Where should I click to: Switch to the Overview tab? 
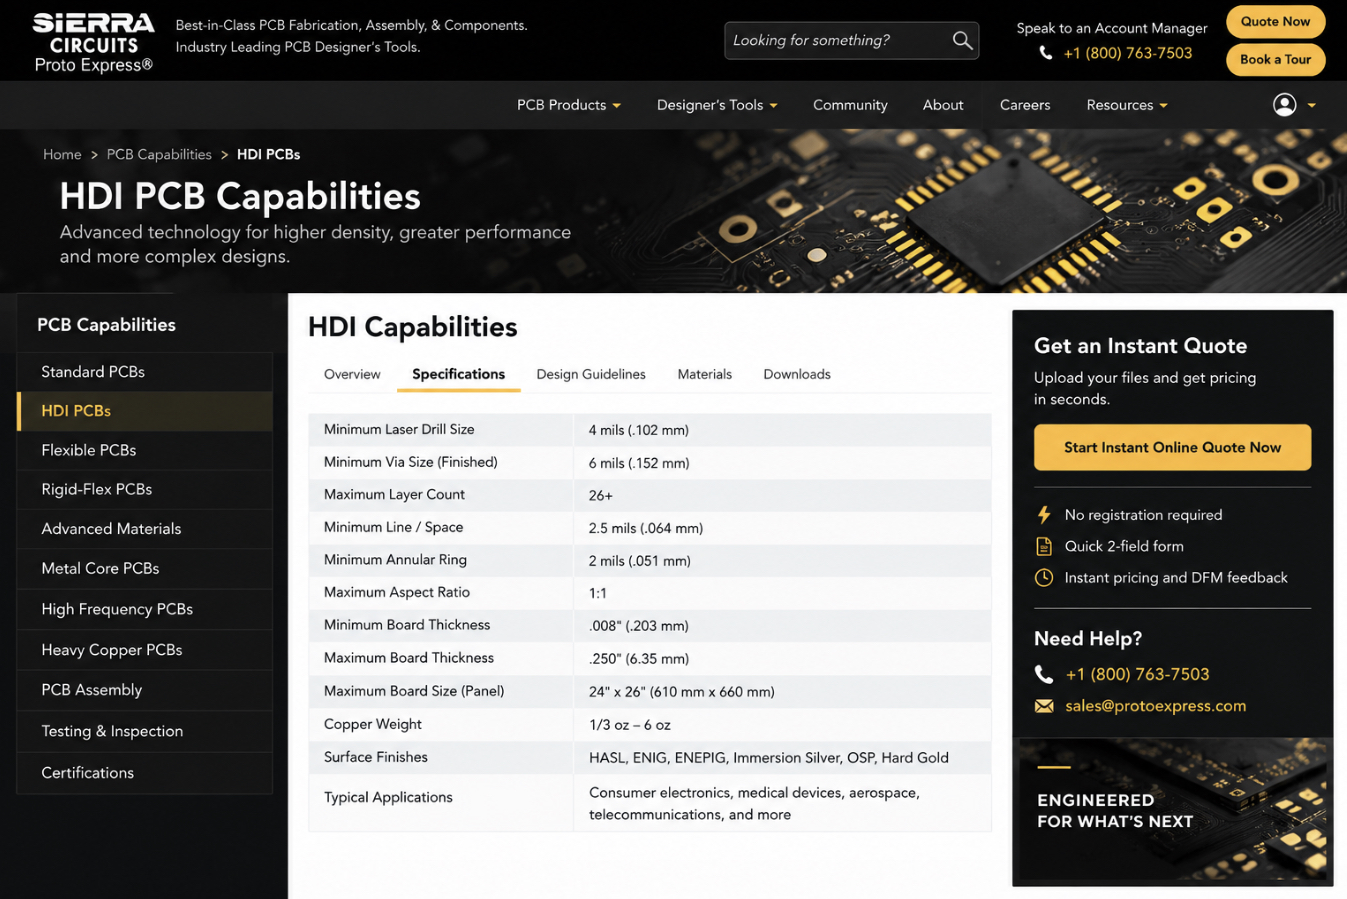[352, 374]
